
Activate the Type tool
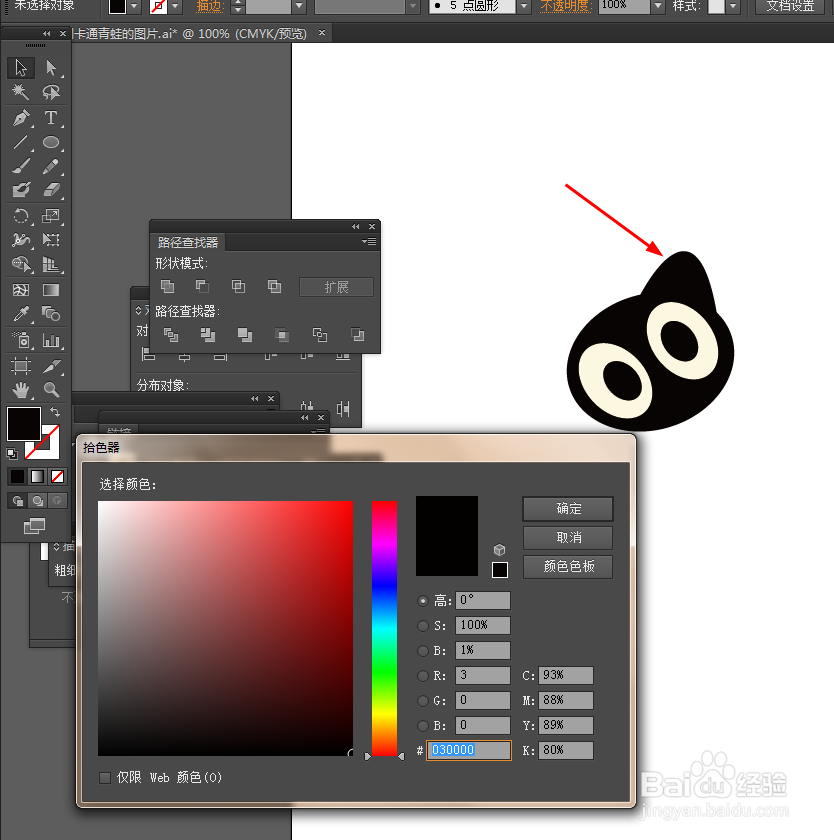tap(51, 117)
